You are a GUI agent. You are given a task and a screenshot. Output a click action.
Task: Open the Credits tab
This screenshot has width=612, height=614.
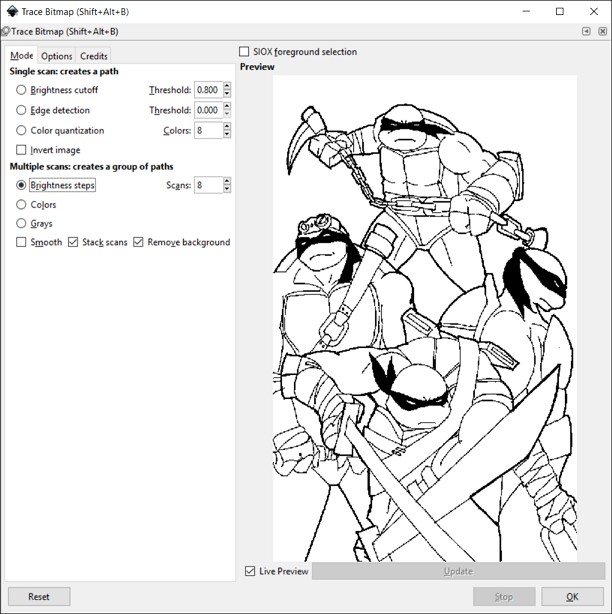coord(94,56)
